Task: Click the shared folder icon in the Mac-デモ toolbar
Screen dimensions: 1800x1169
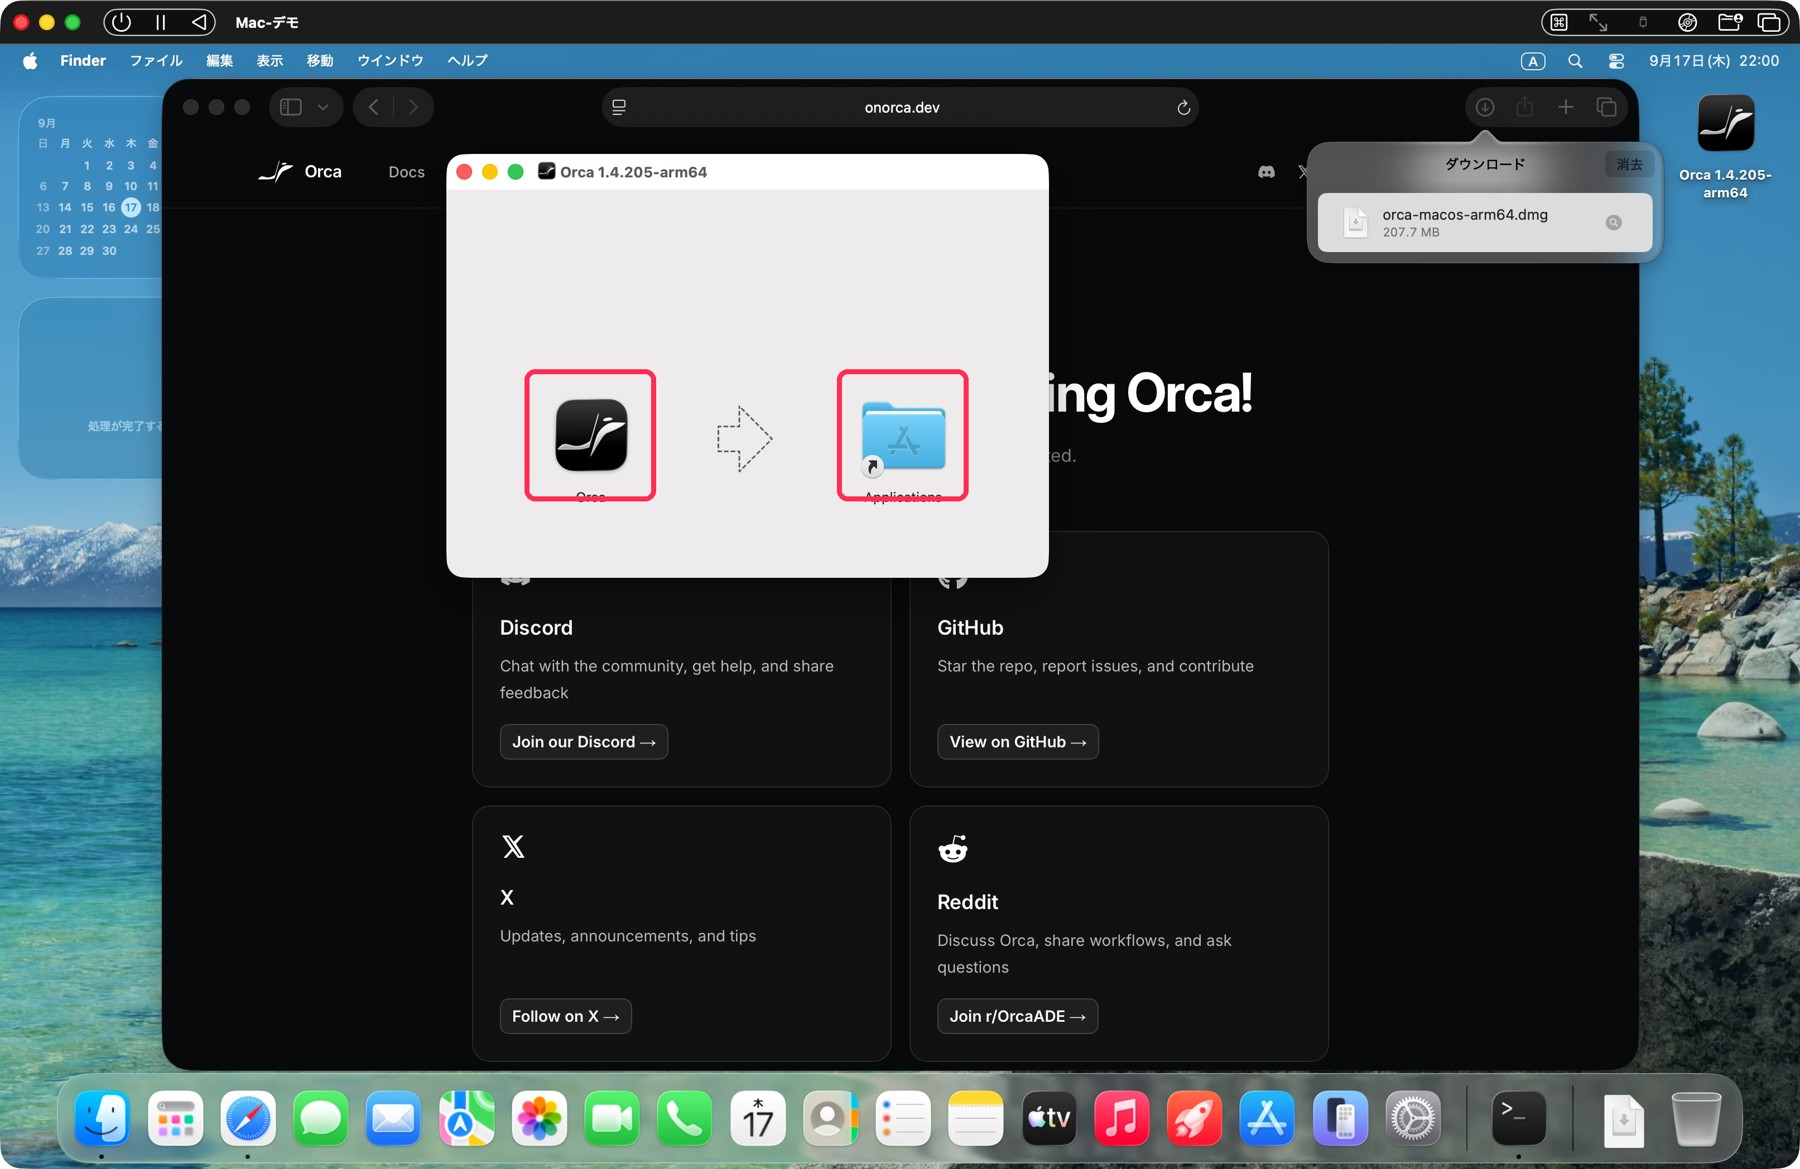Action: tap(1730, 22)
